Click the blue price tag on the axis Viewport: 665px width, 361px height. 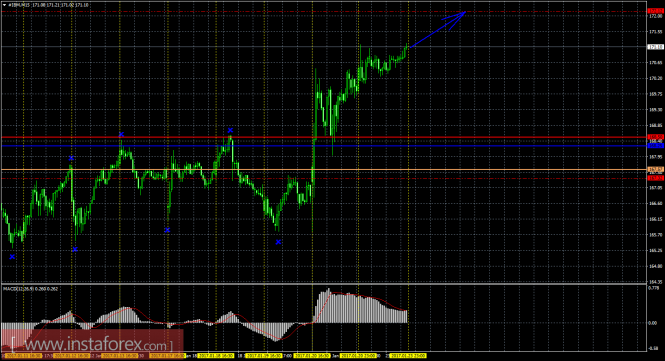(656, 146)
